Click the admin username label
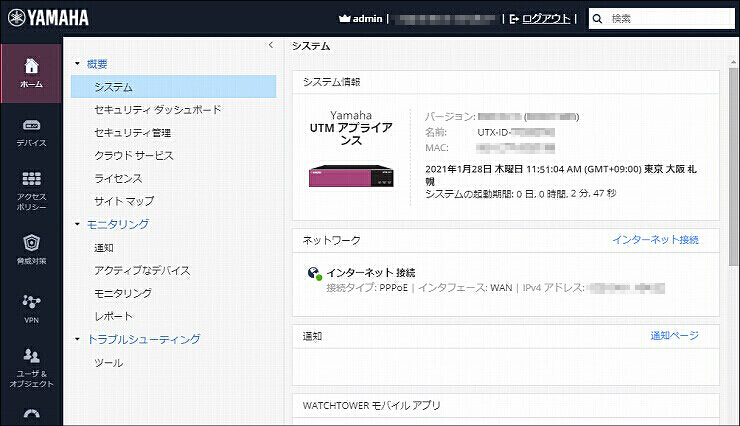This screenshot has width=740, height=426. tap(367, 19)
